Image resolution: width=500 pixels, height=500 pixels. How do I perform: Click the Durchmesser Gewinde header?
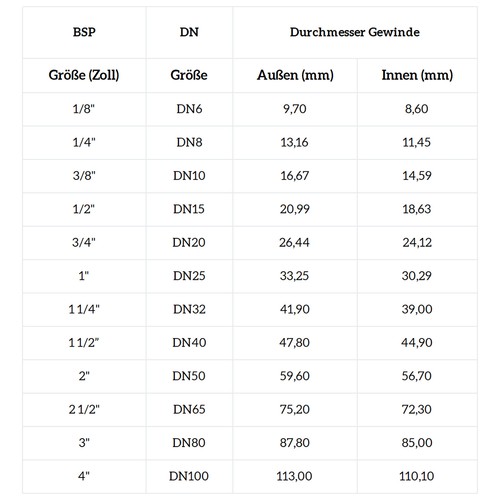point(355,32)
